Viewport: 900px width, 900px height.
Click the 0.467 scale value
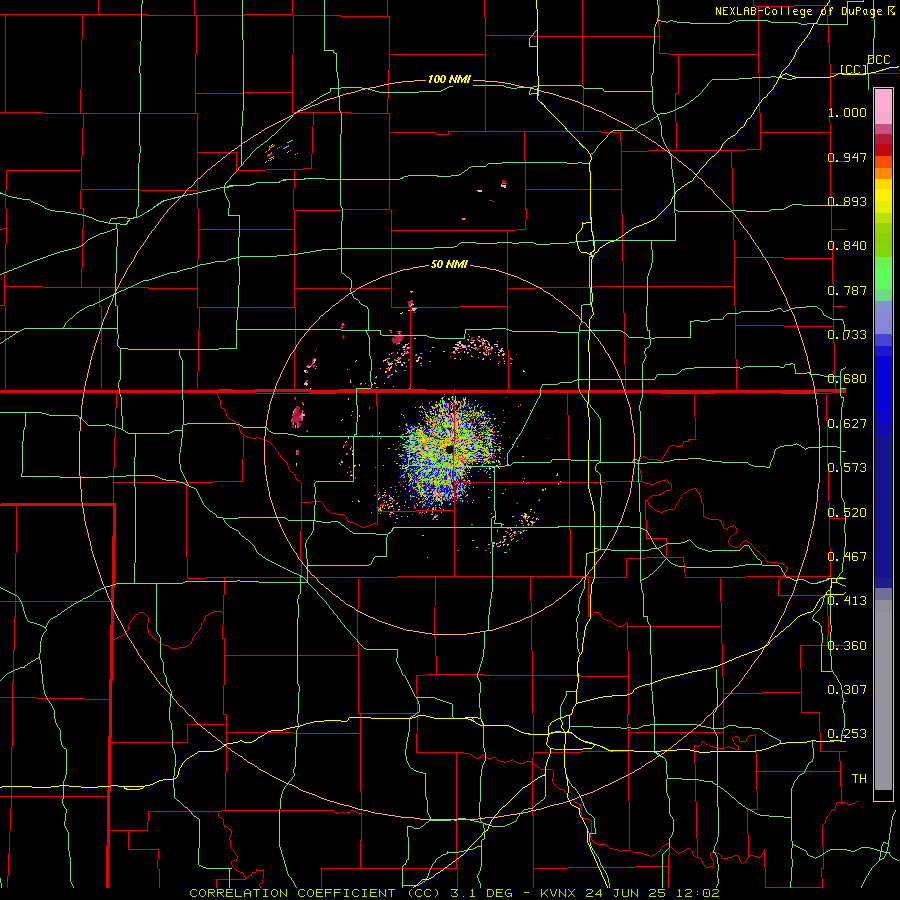click(x=847, y=557)
